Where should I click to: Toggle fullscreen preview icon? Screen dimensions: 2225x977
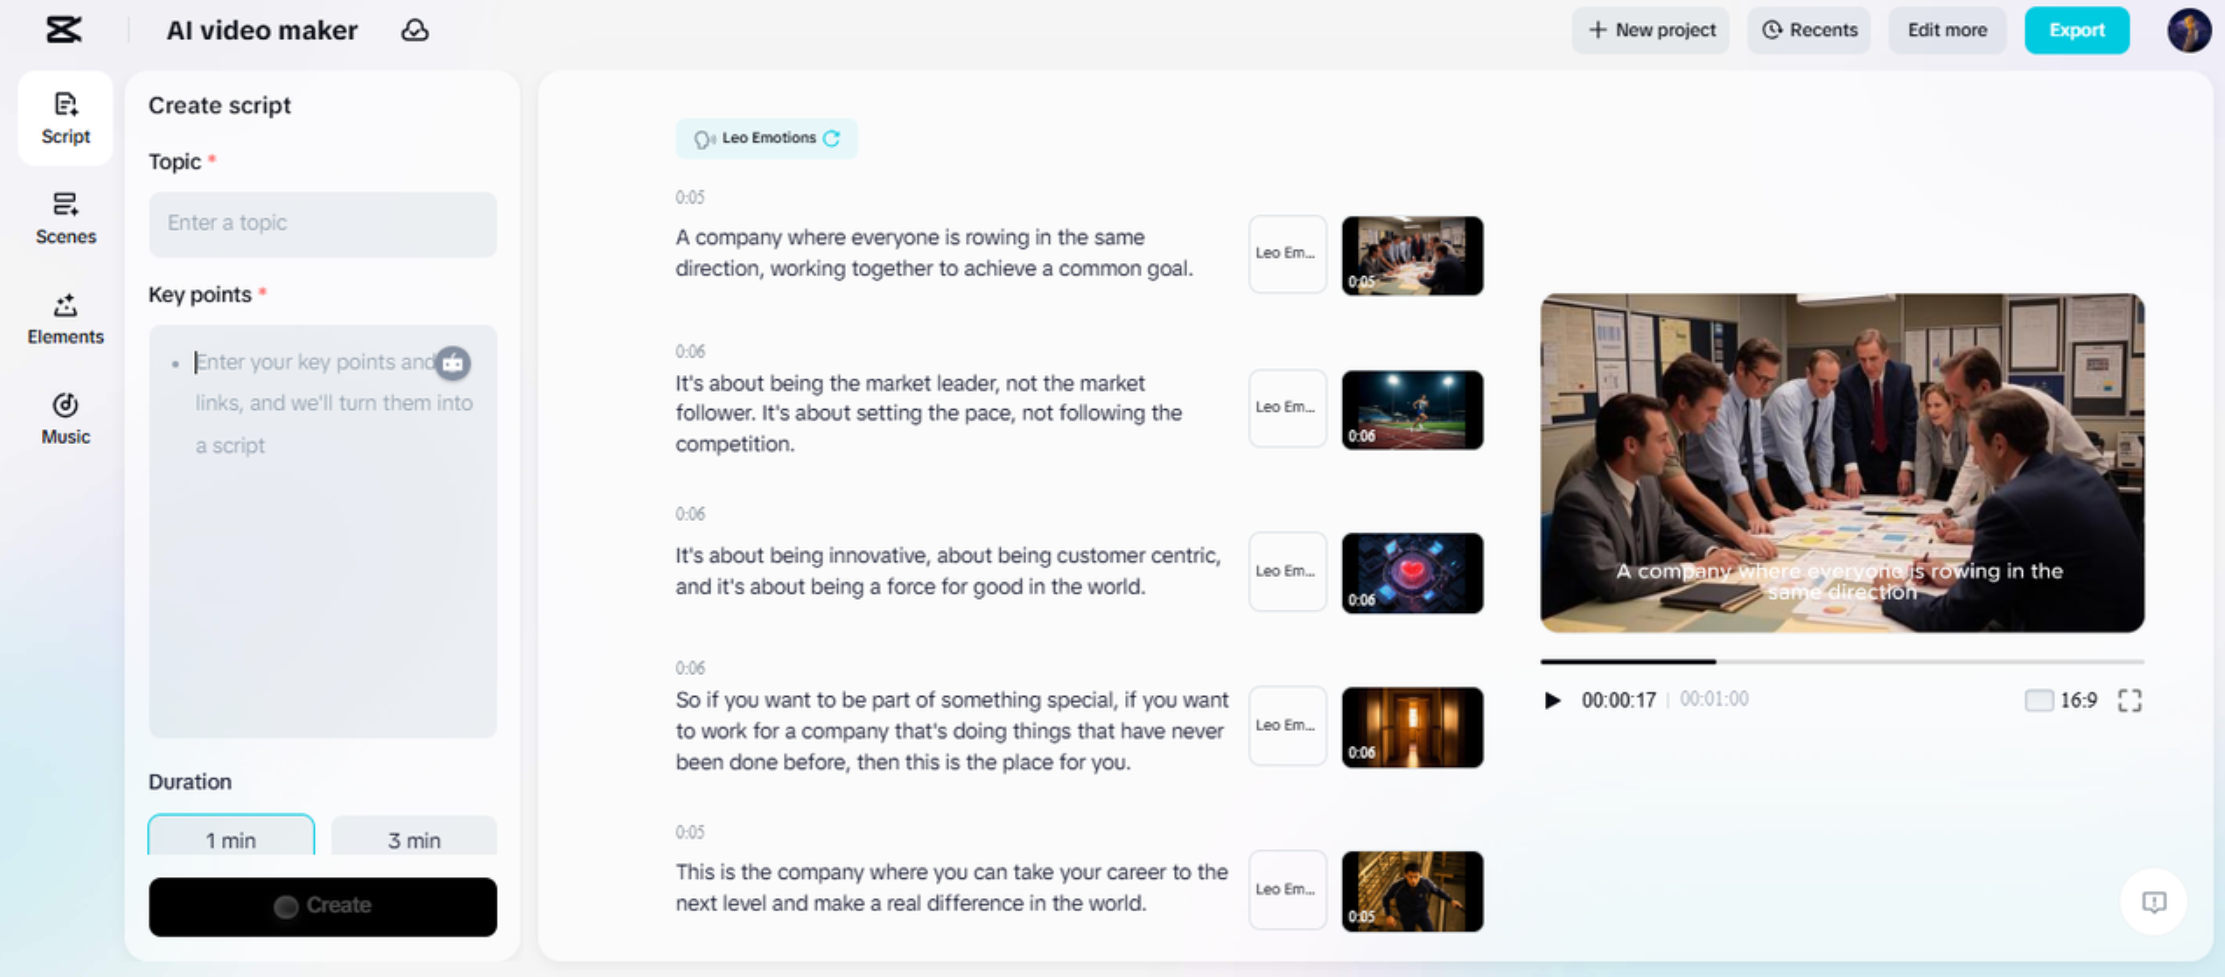point(2129,700)
